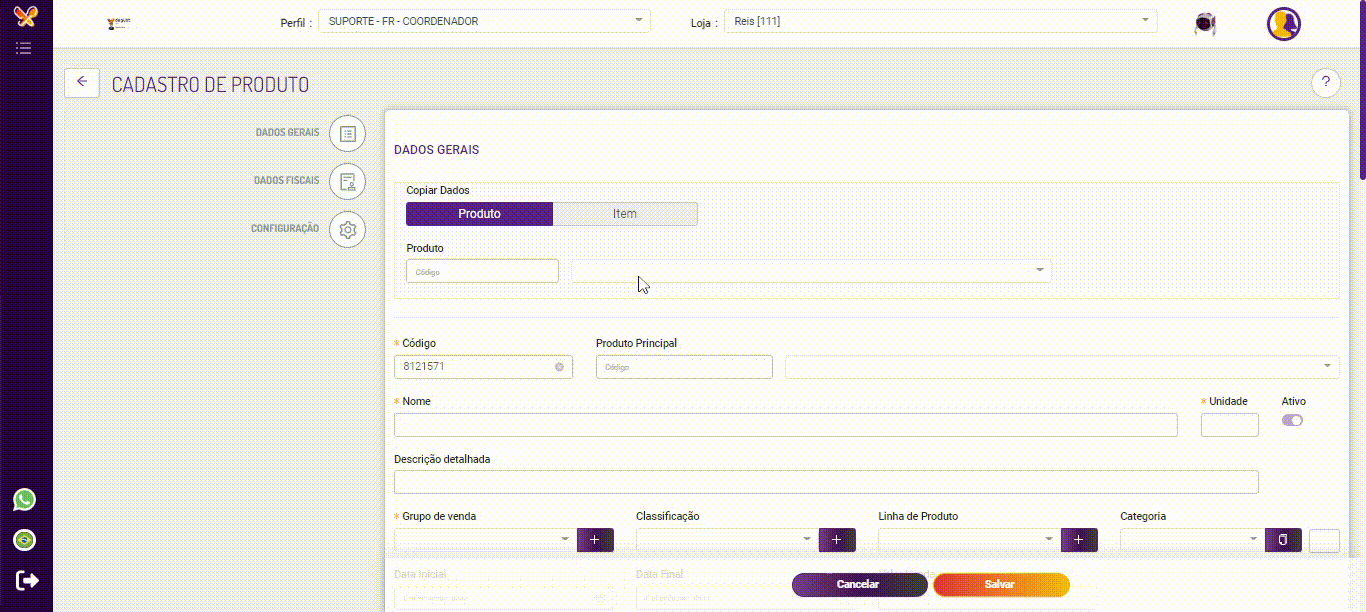Open the Dados Gerais section icon
Screen dimensions: 1366x612
click(347, 133)
